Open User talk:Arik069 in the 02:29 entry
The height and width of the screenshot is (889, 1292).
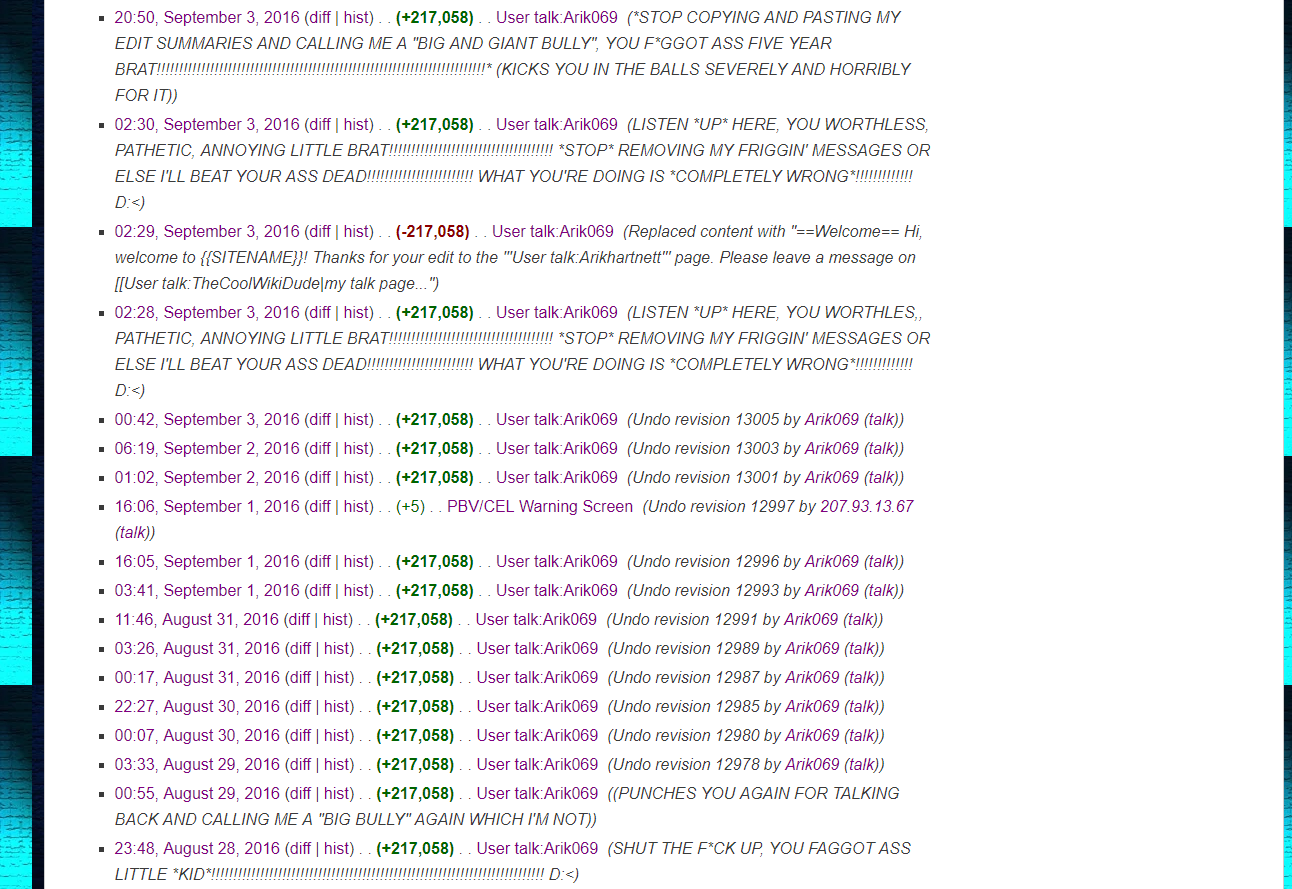point(553,231)
